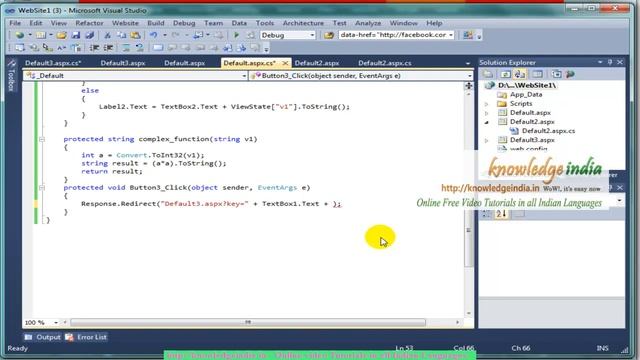Click the Copy toolbar icon
Image resolution: width=640 pixels, height=360 pixels.
121,36
